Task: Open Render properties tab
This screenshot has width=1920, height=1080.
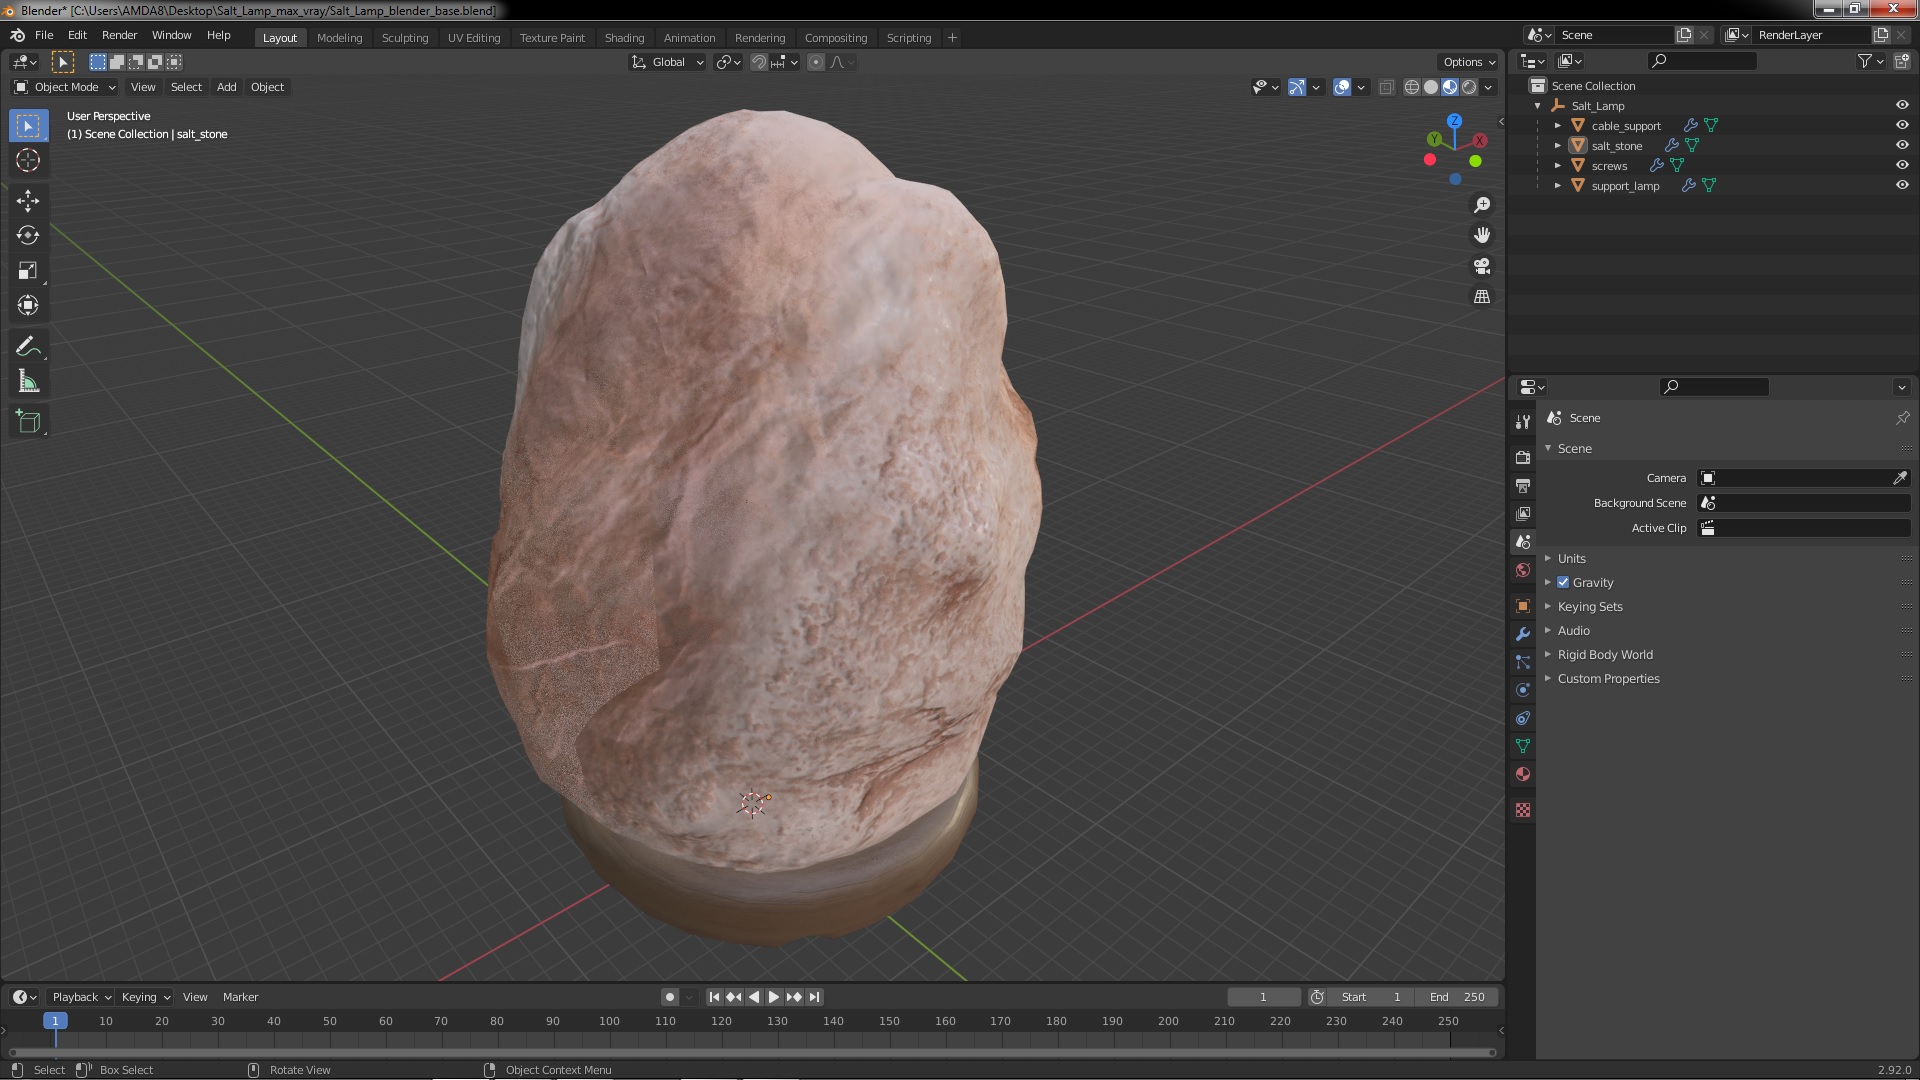Action: [1522, 457]
